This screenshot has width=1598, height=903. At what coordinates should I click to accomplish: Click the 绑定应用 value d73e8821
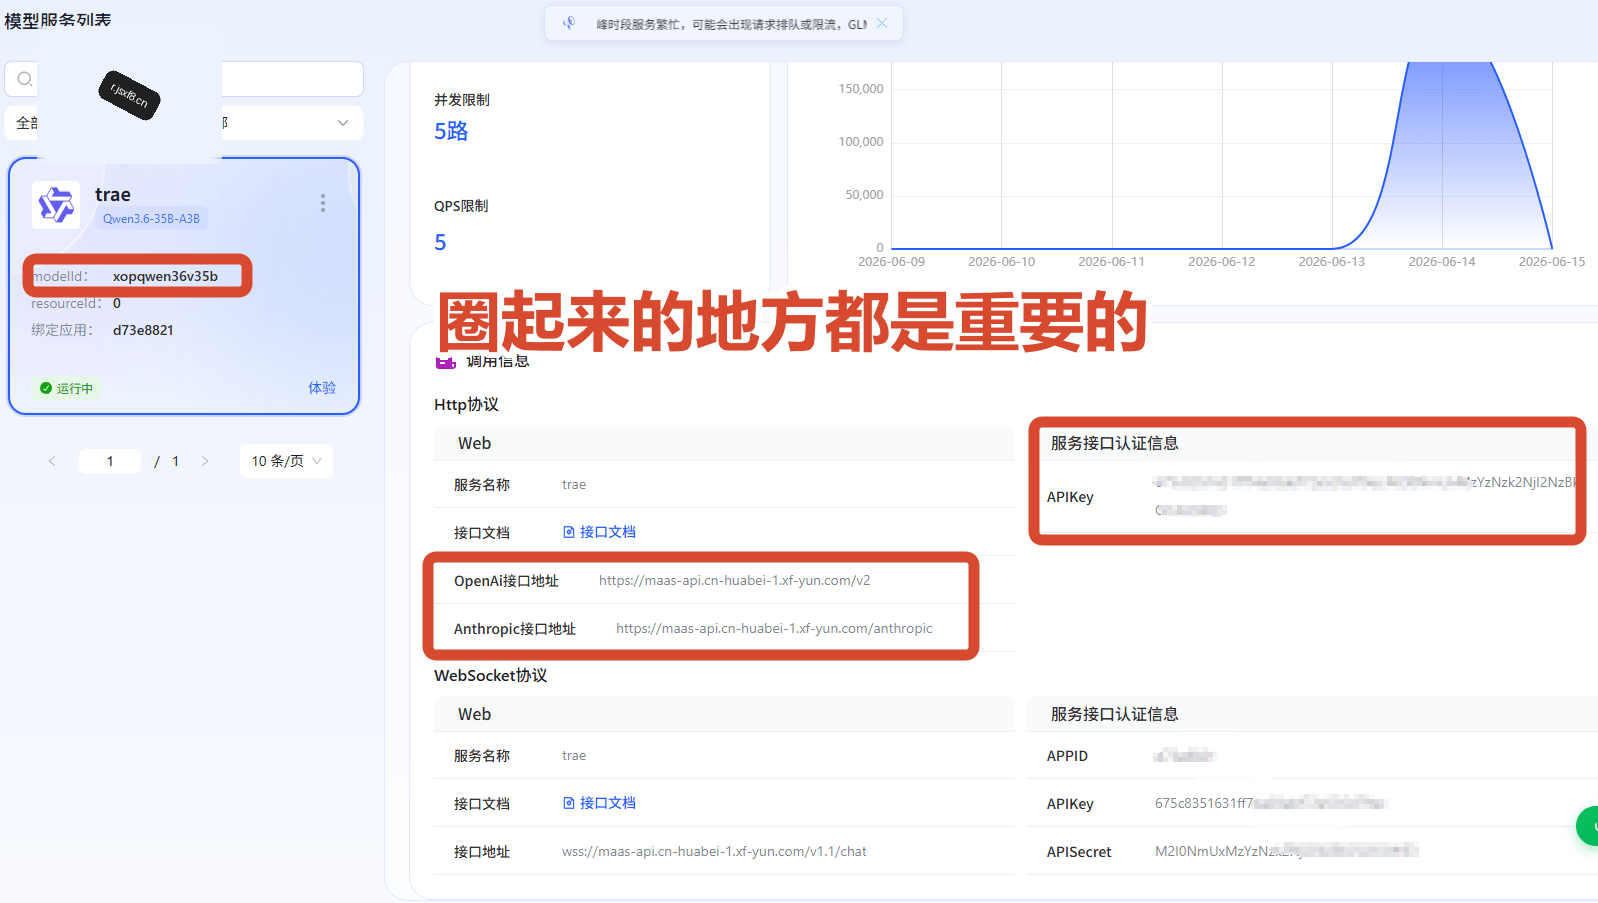click(x=143, y=330)
